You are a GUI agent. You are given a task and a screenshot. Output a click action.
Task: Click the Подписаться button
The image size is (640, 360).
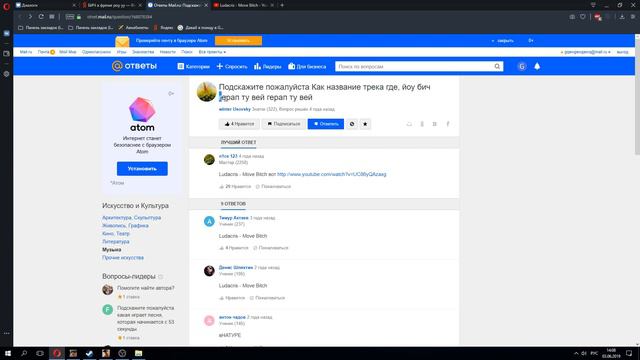[x=284, y=124]
